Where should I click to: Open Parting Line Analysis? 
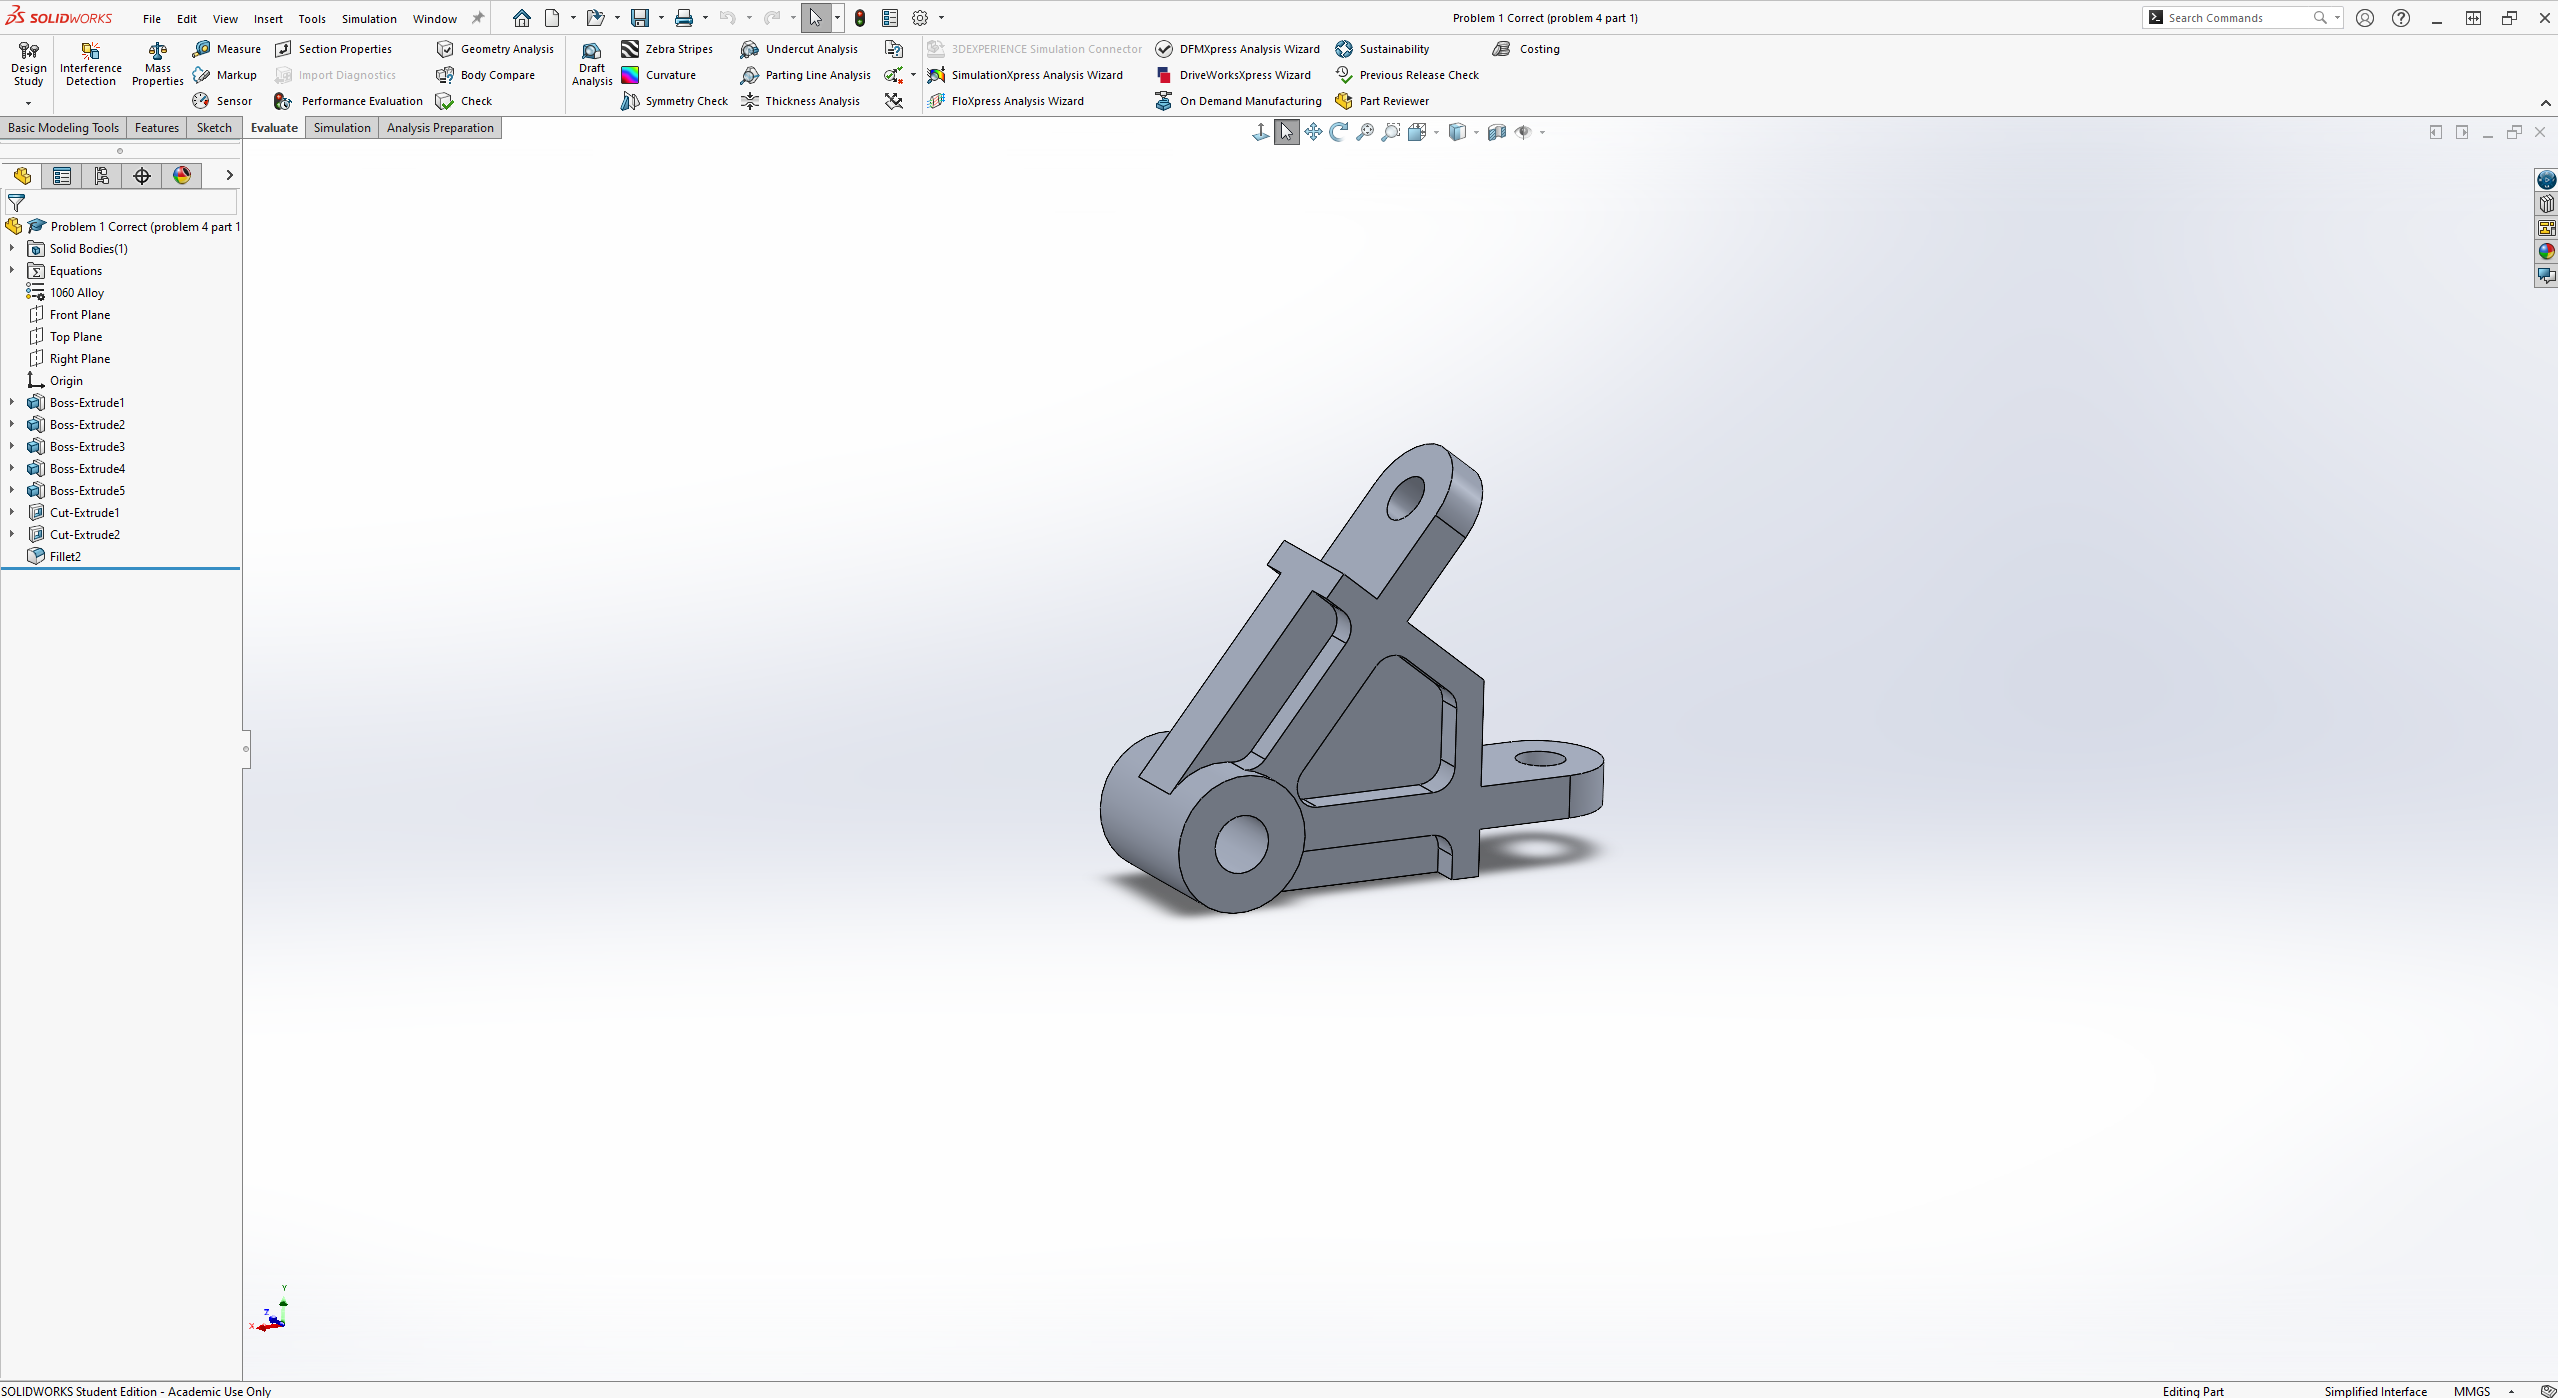pos(806,75)
